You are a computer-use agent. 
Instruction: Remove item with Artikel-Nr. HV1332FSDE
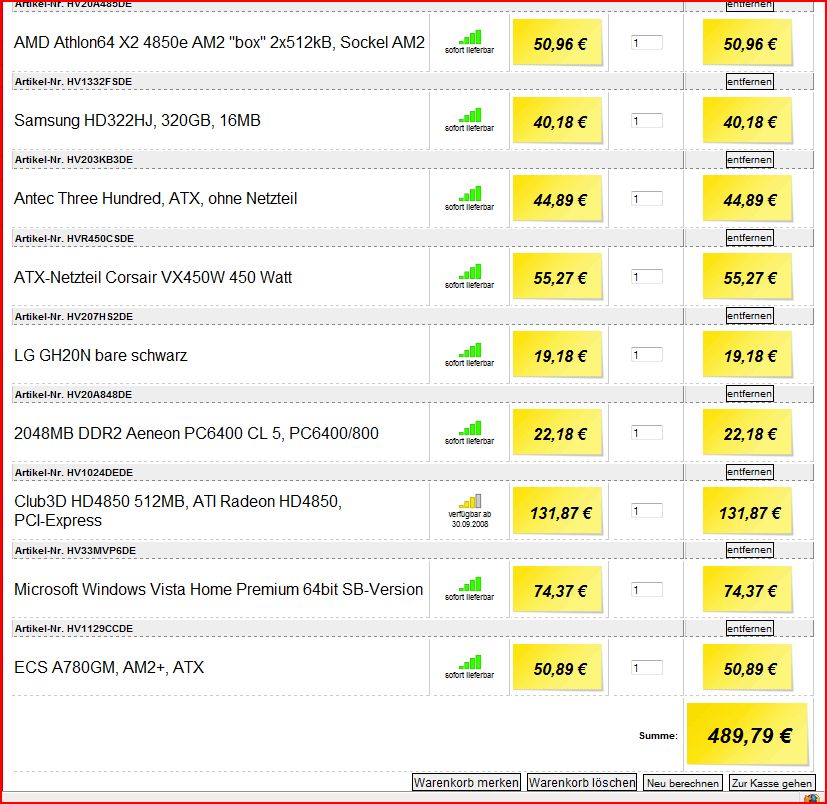(749, 82)
